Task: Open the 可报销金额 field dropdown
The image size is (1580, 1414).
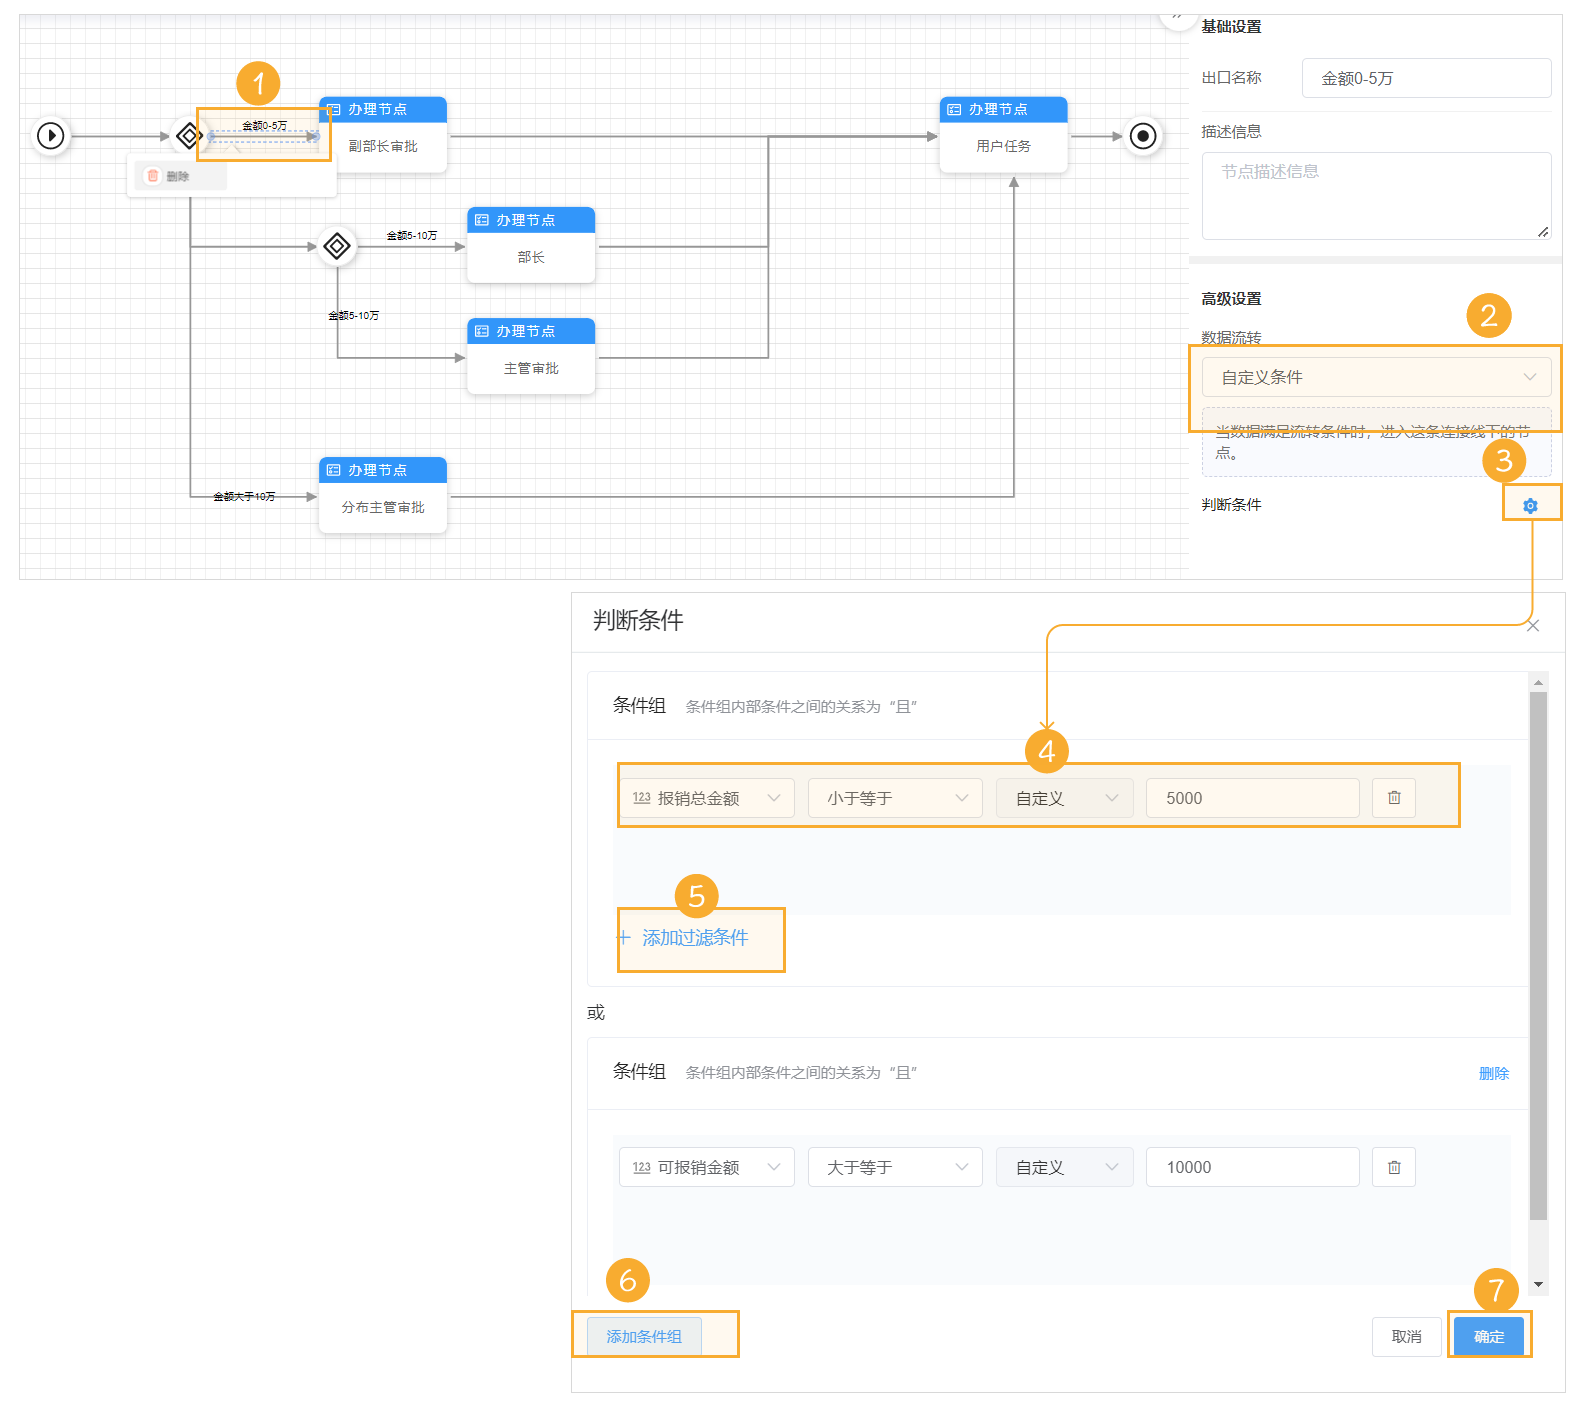Action: (x=706, y=1167)
